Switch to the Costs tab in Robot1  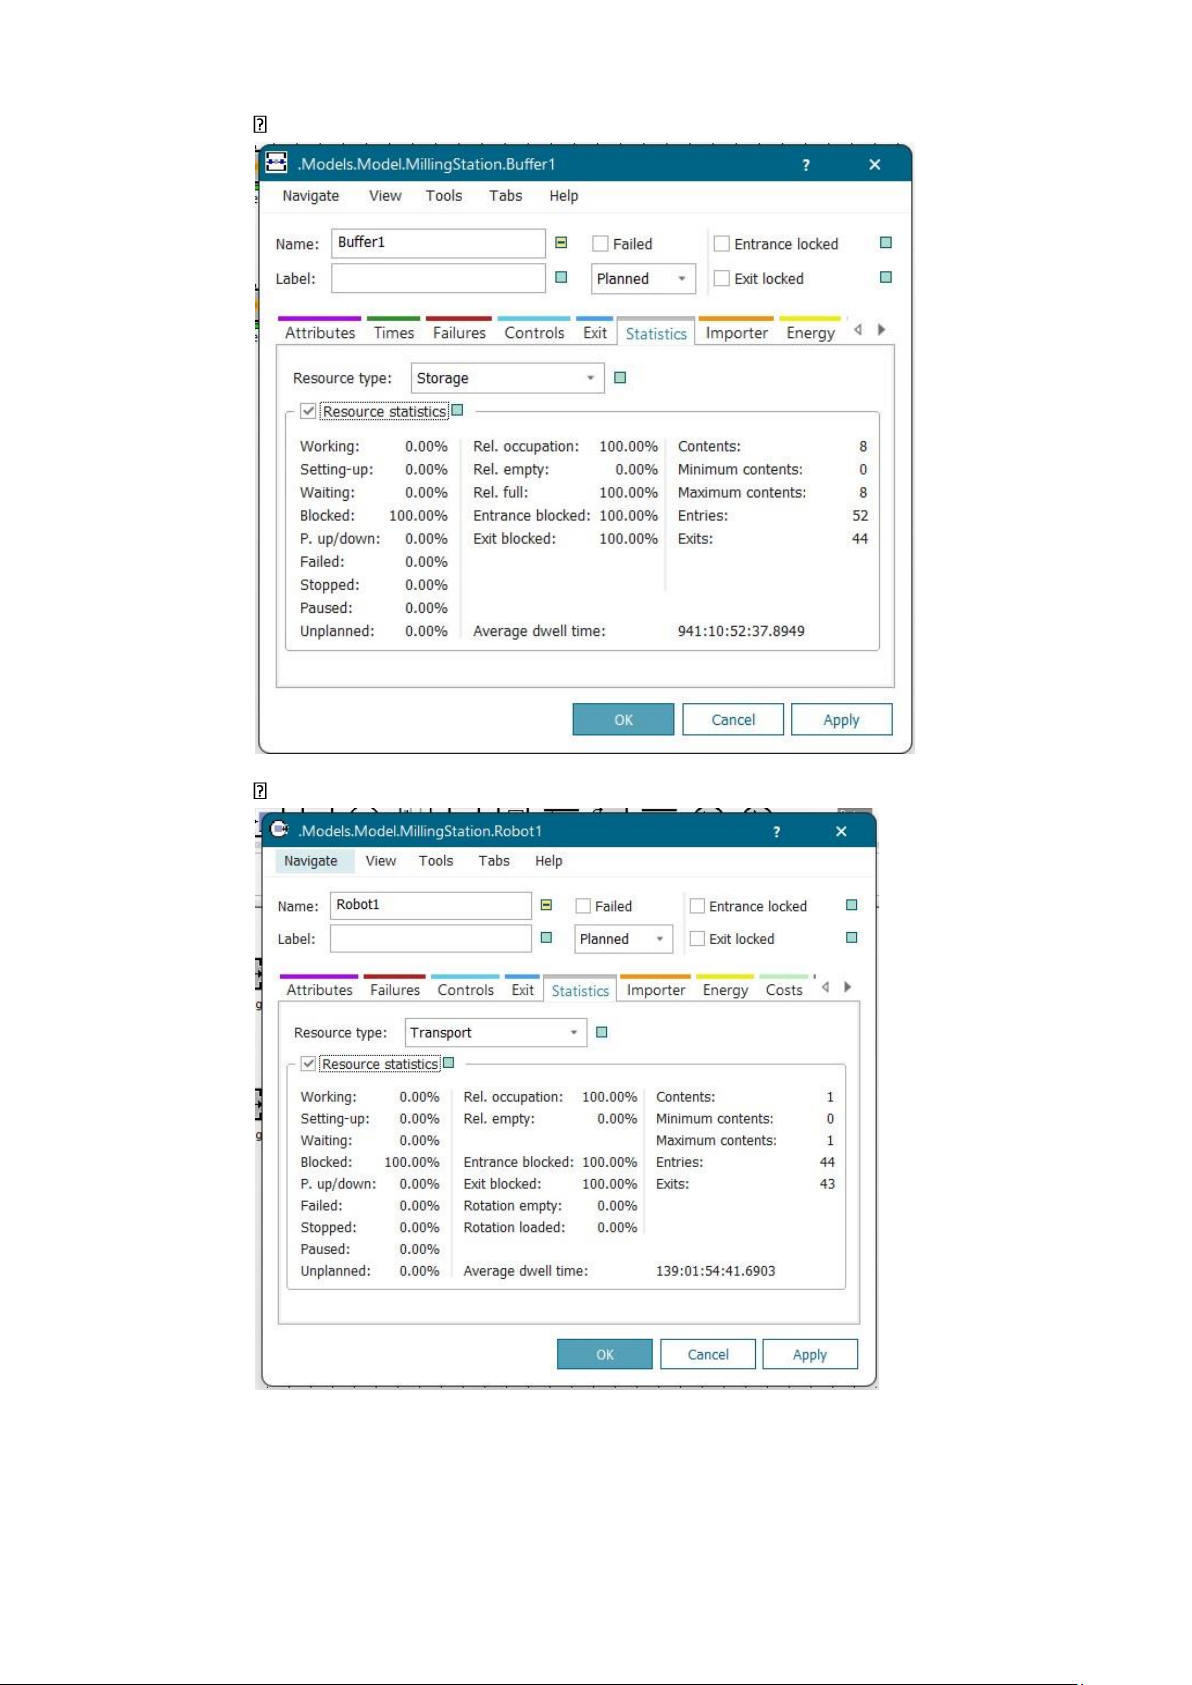pyautogui.click(x=784, y=990)
